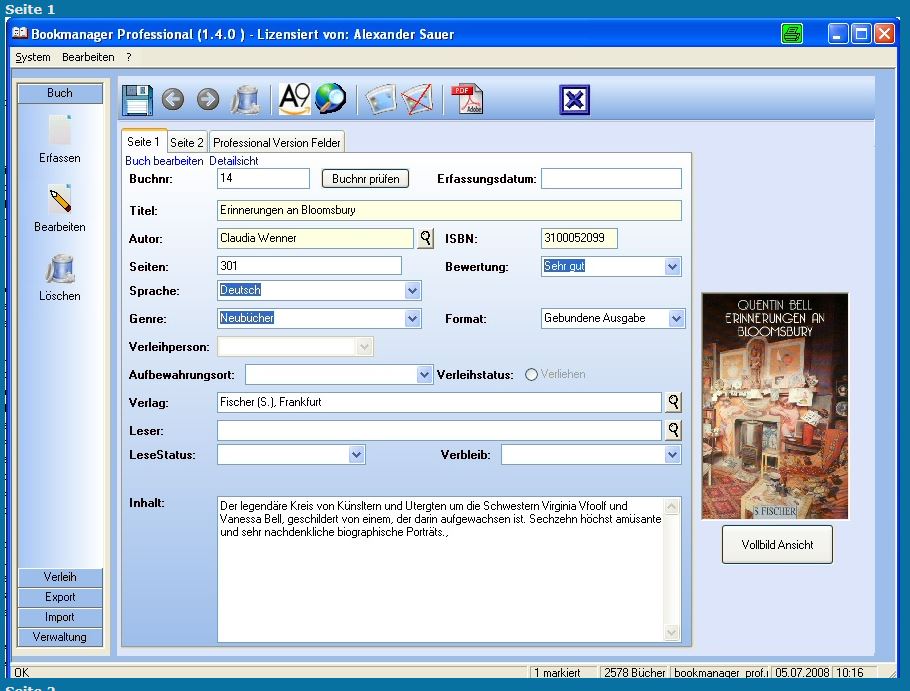Go to previous book with back arrow
Screen dimensions: 910x691
point(173,99)
